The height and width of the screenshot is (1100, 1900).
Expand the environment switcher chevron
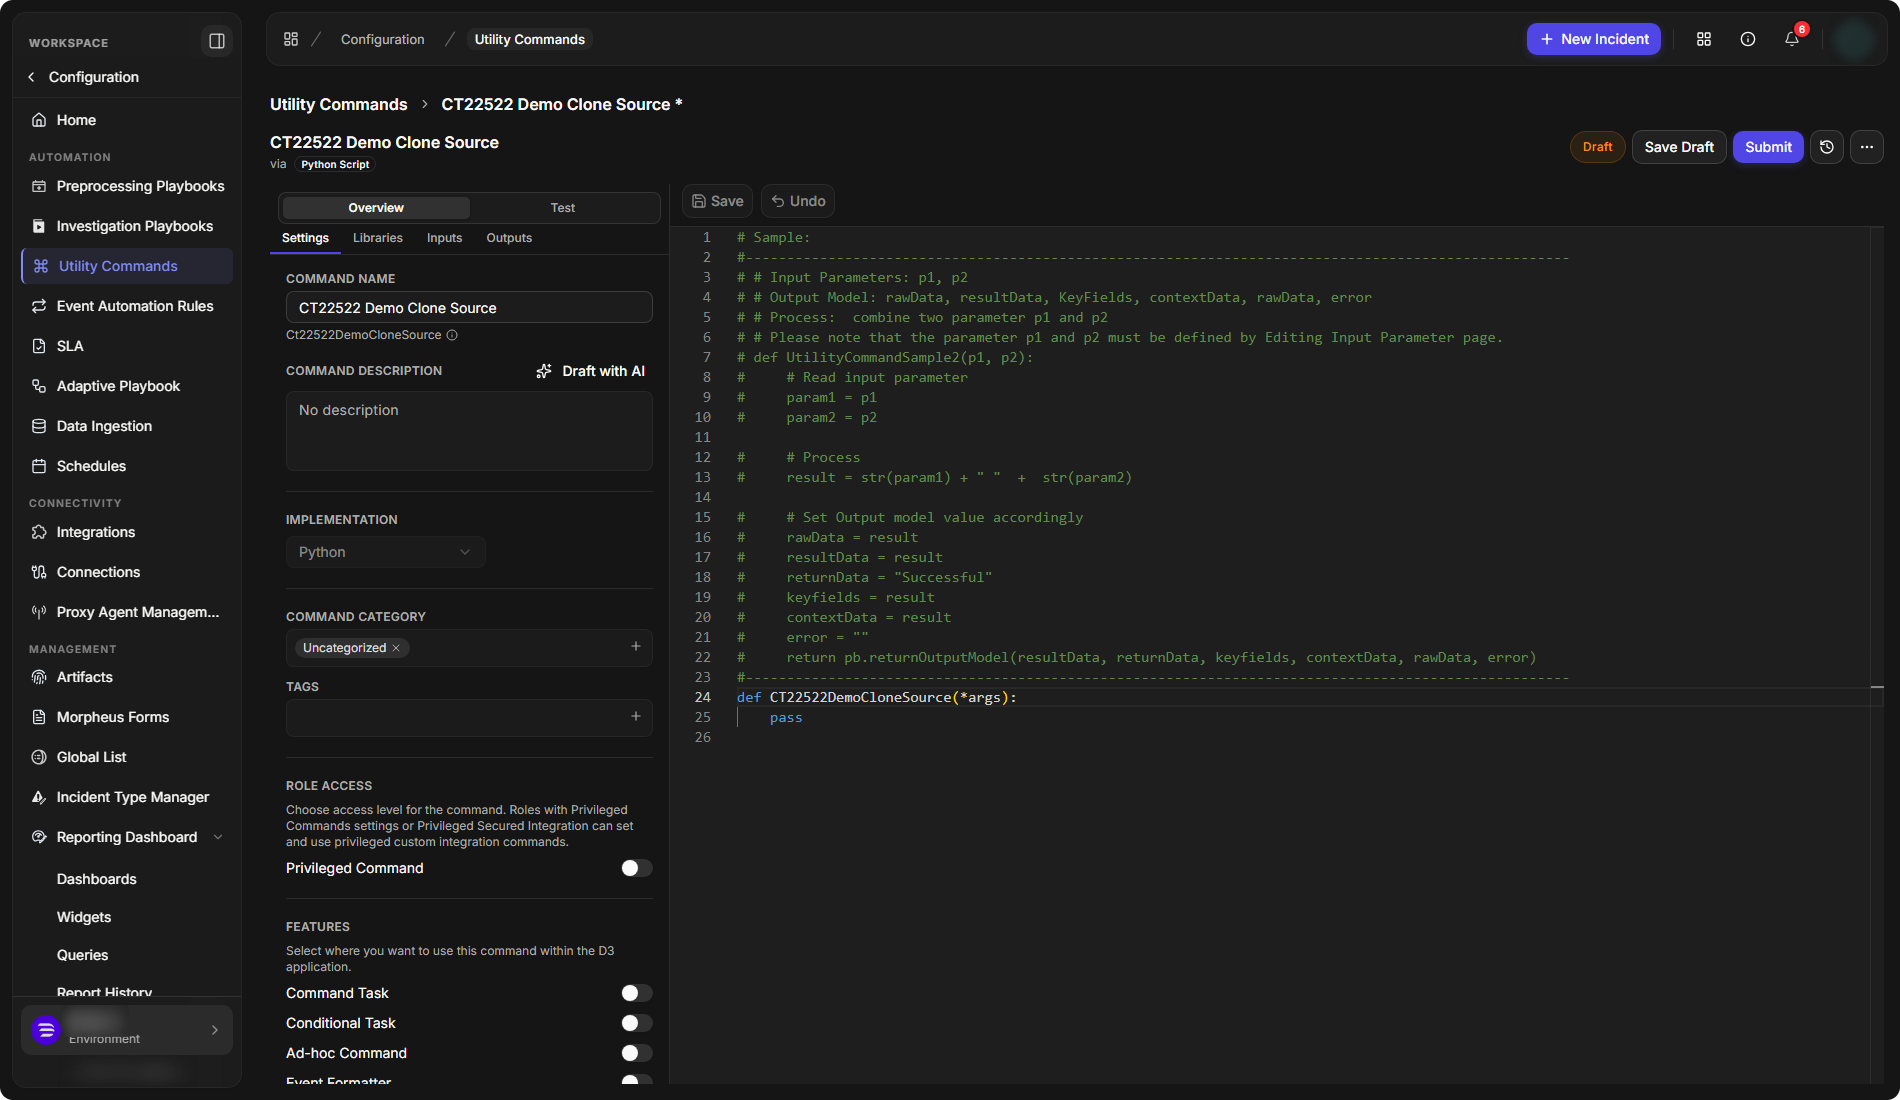(215, 1030)
